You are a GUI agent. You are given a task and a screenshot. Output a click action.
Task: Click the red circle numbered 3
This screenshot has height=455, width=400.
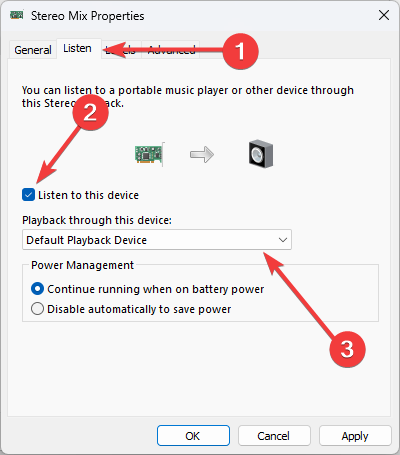pyautogui.click(x=347, y=349)
